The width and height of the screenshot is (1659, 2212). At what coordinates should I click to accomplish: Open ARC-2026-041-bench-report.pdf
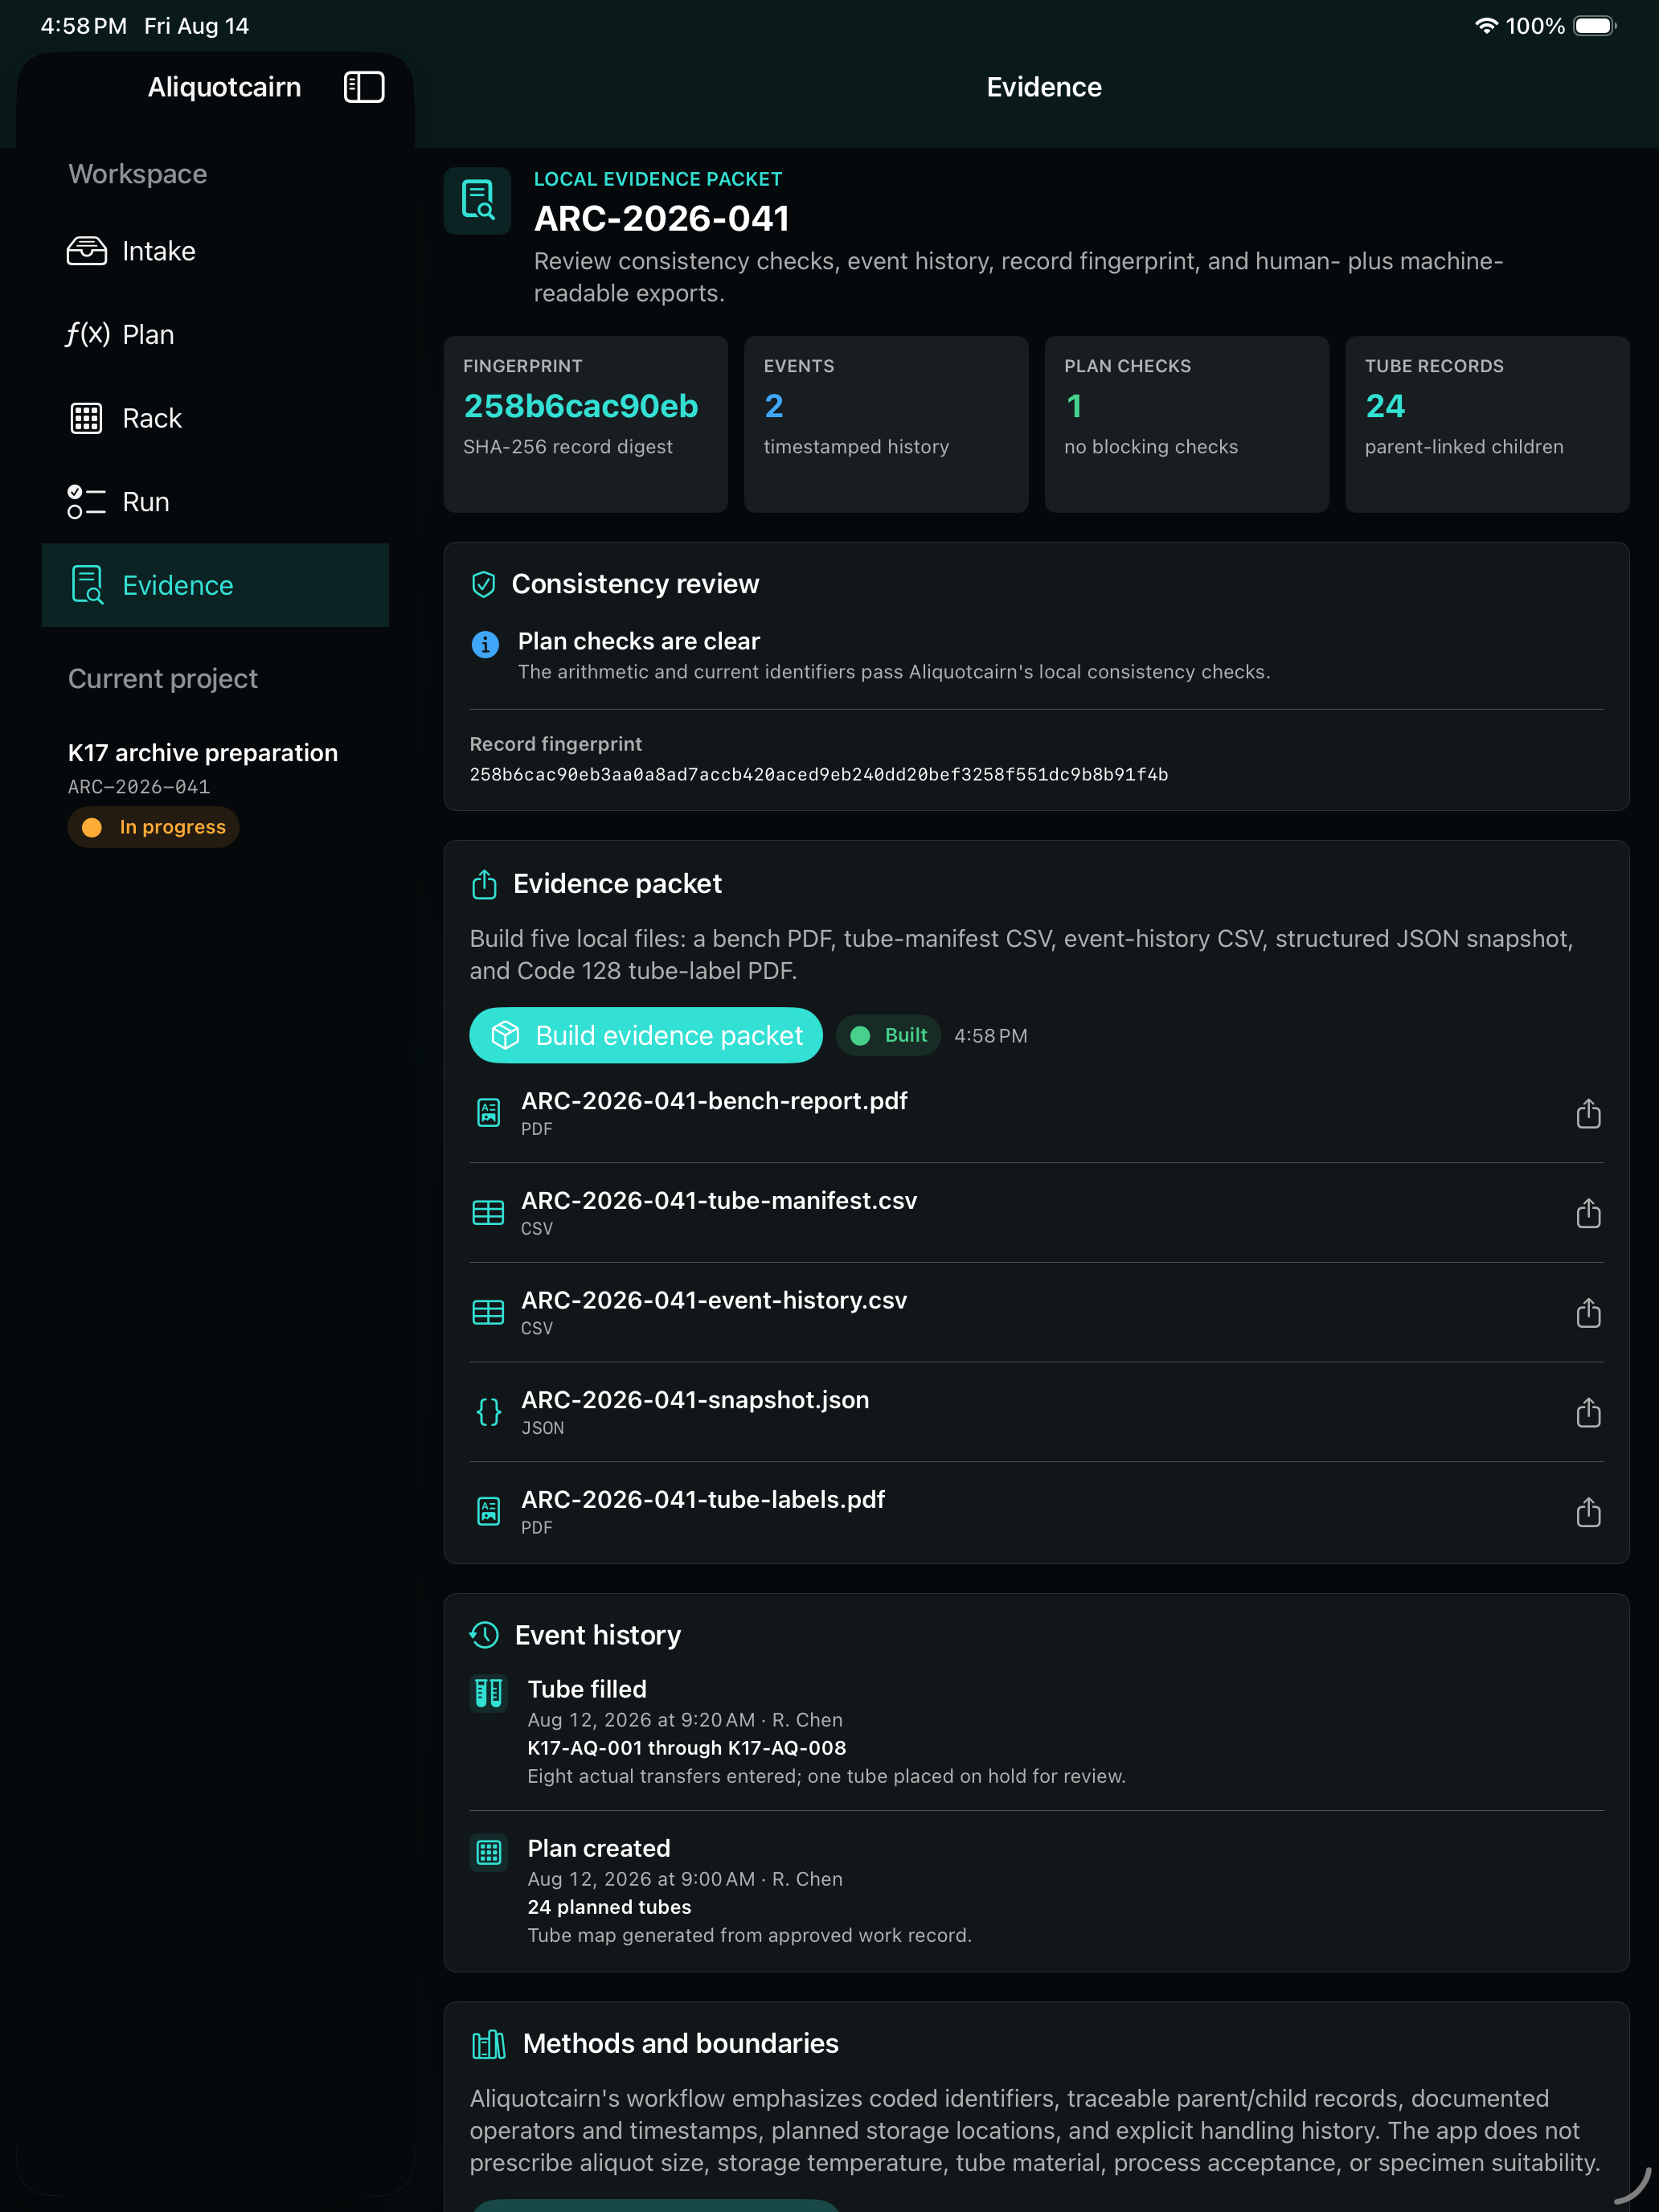tap(714, 1101)
